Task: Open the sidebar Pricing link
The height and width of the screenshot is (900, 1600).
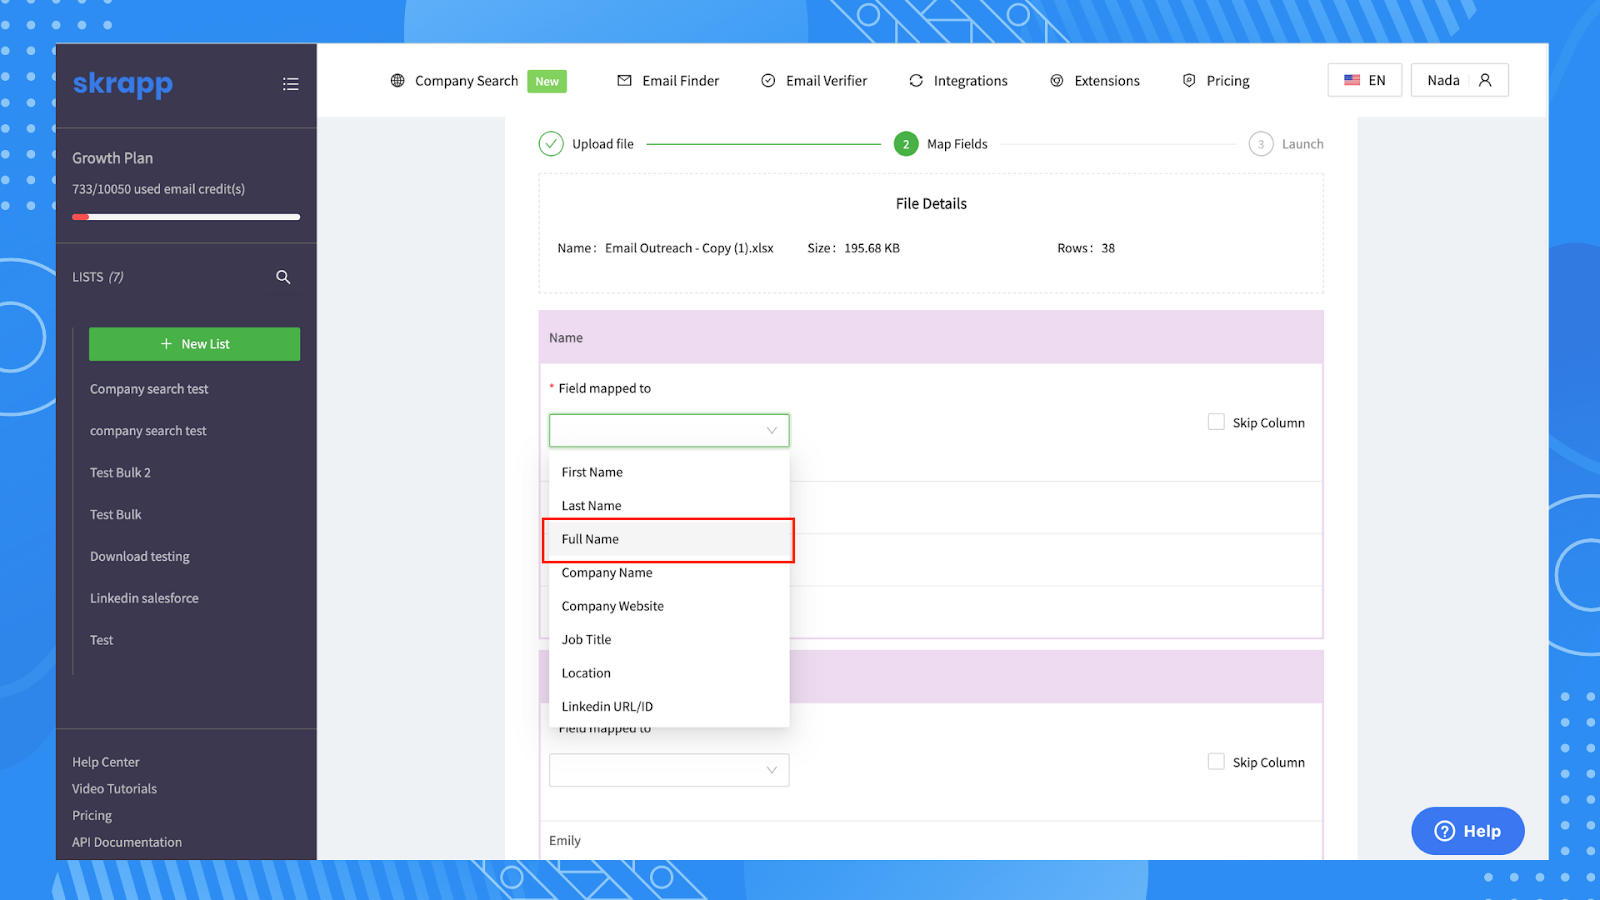Action: (x=92, y=816)
